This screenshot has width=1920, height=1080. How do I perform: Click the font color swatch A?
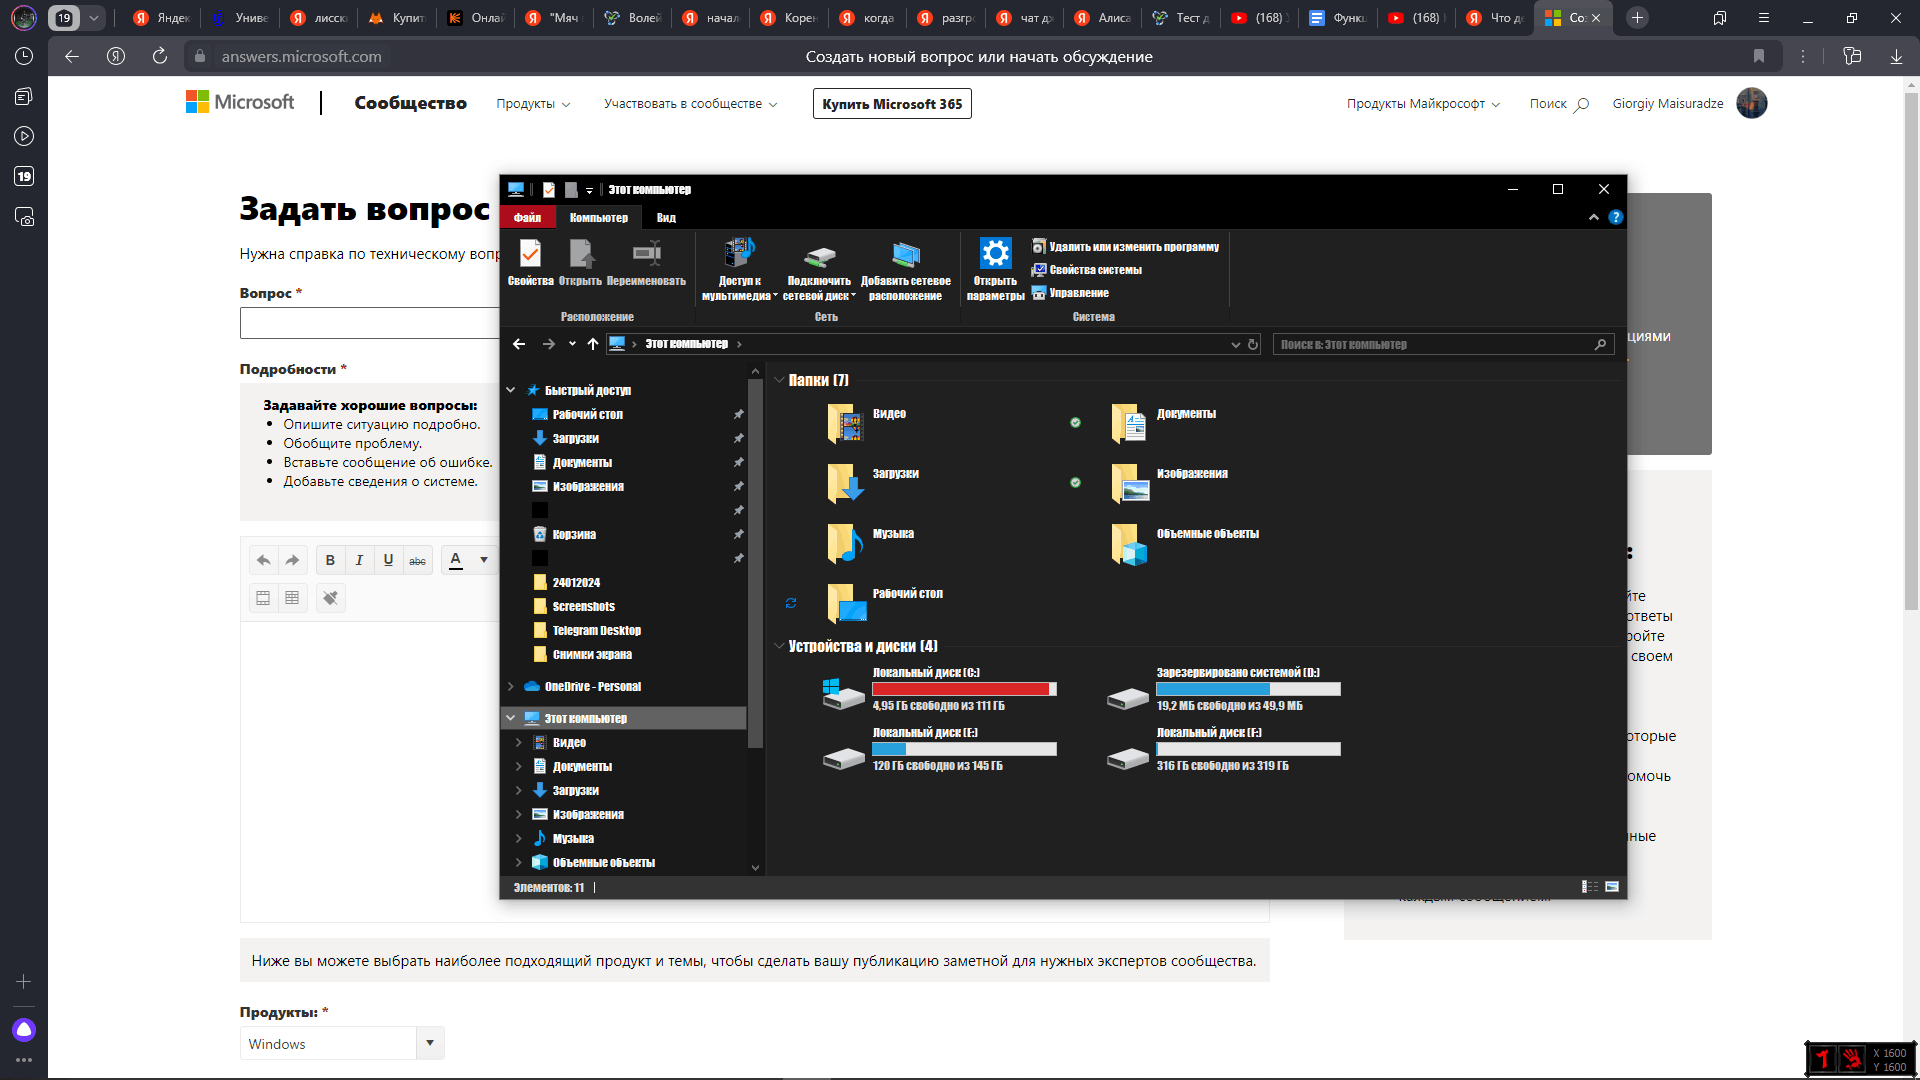click(x=456, y=560)
